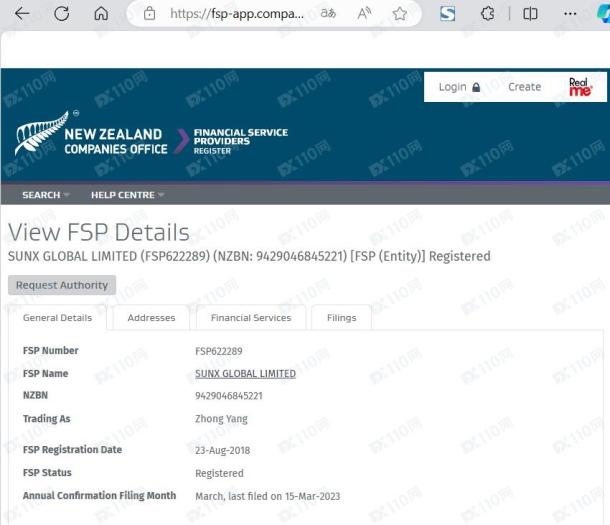Expand the HELP CENTRE dropdown menu
Viewport: 610px width, 525px height.
click(x=127, y=195)
